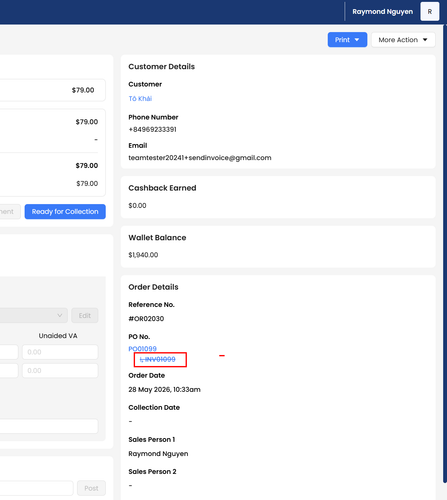Expand the More Action dropdown
Viewport: 447px width, 500px height.
(403, 40)
